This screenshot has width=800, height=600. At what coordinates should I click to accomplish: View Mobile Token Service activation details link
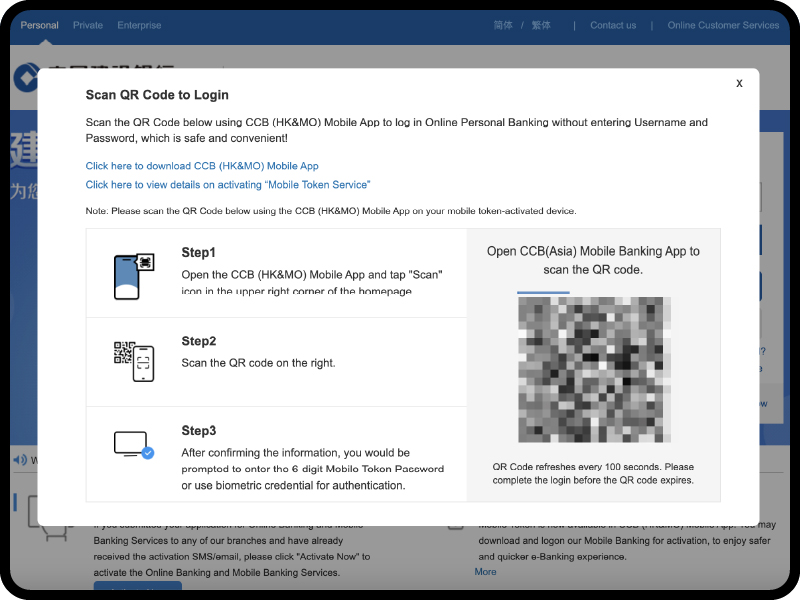tap(228, 185)
